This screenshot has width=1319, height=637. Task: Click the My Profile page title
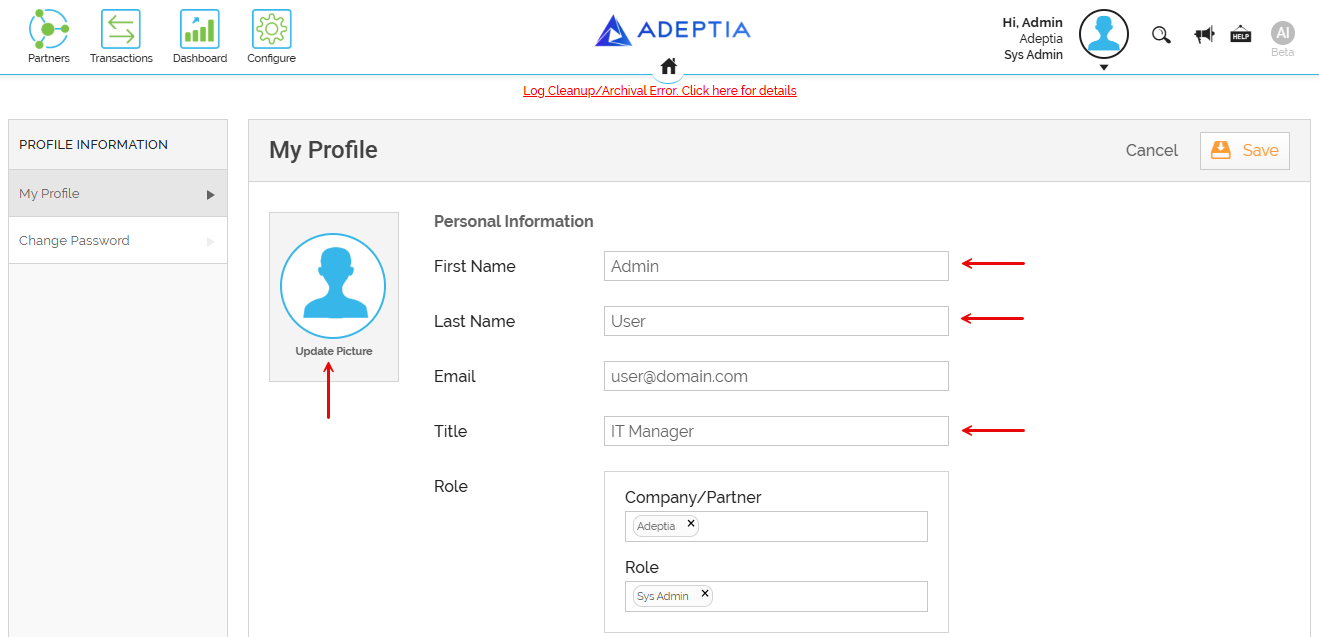(x=323, y=150)
